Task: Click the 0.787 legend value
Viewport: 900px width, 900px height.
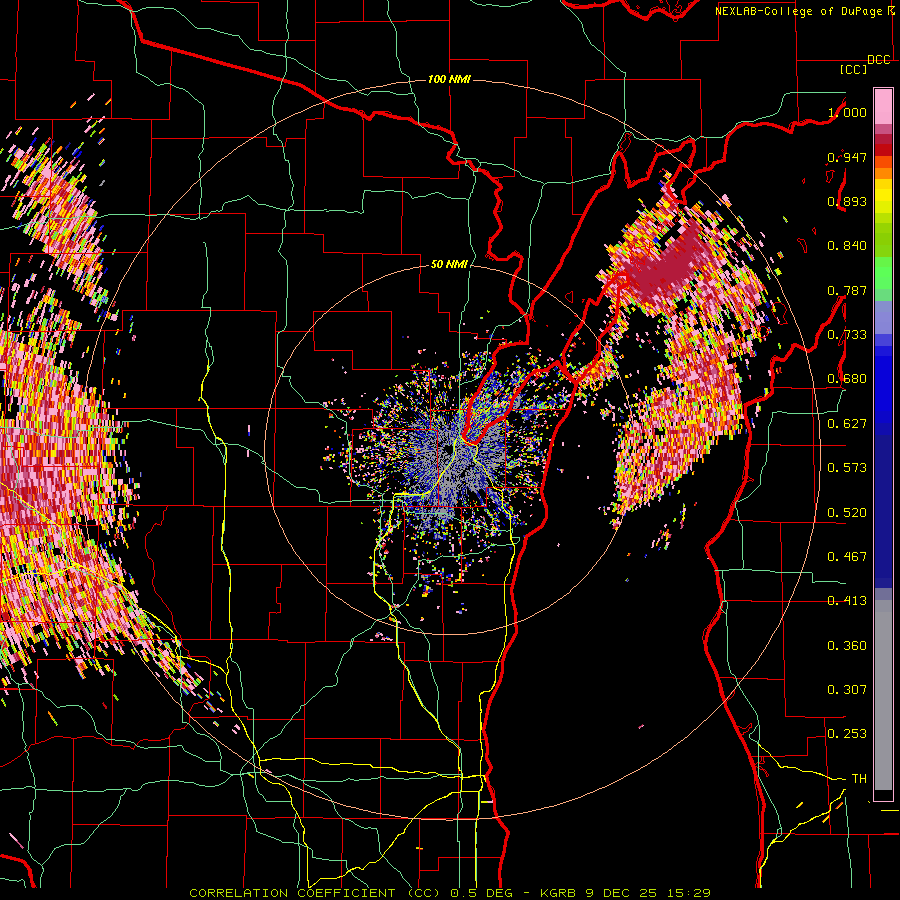Action: tap(847, 290)
